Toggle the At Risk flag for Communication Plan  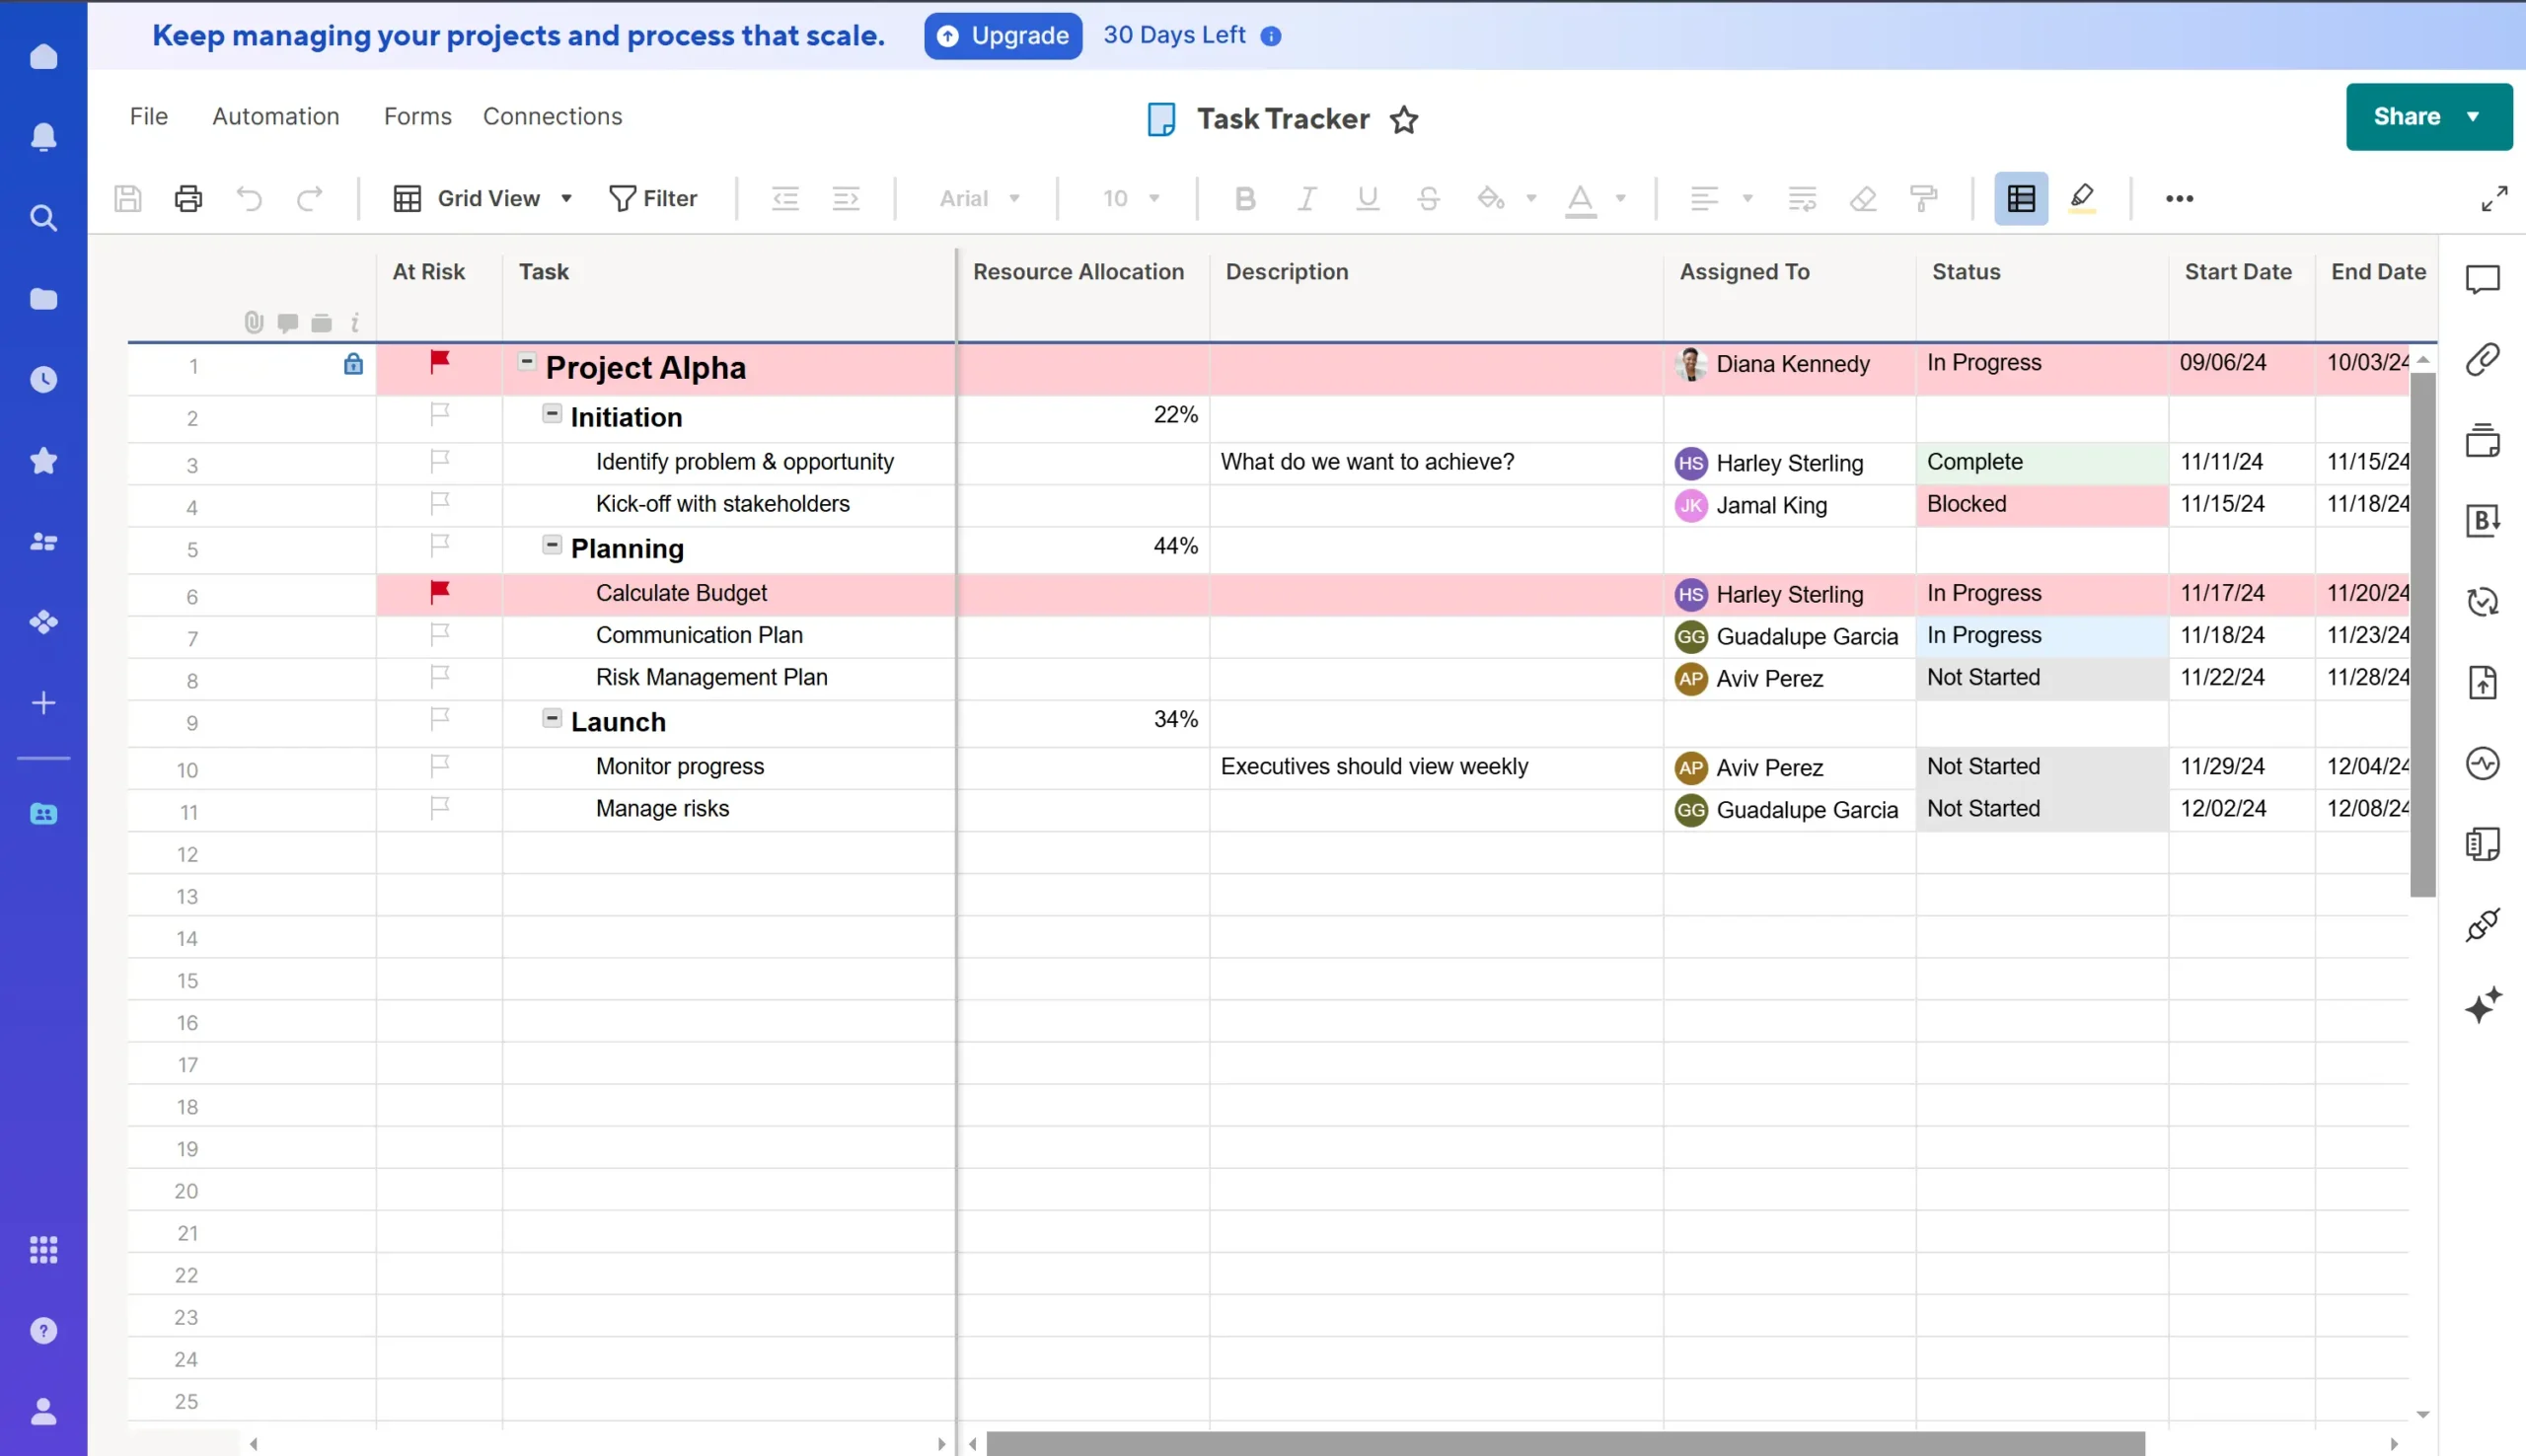(x=439, y=634)
